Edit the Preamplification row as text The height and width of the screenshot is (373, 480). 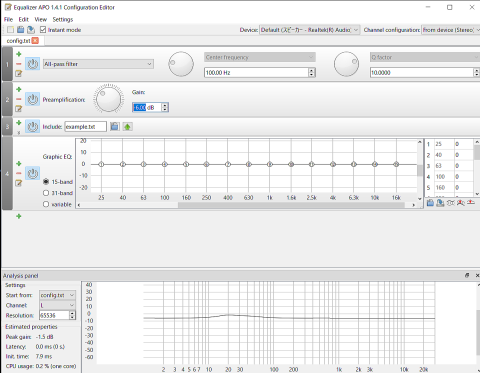pyautogui.click(x=19, y=108)
